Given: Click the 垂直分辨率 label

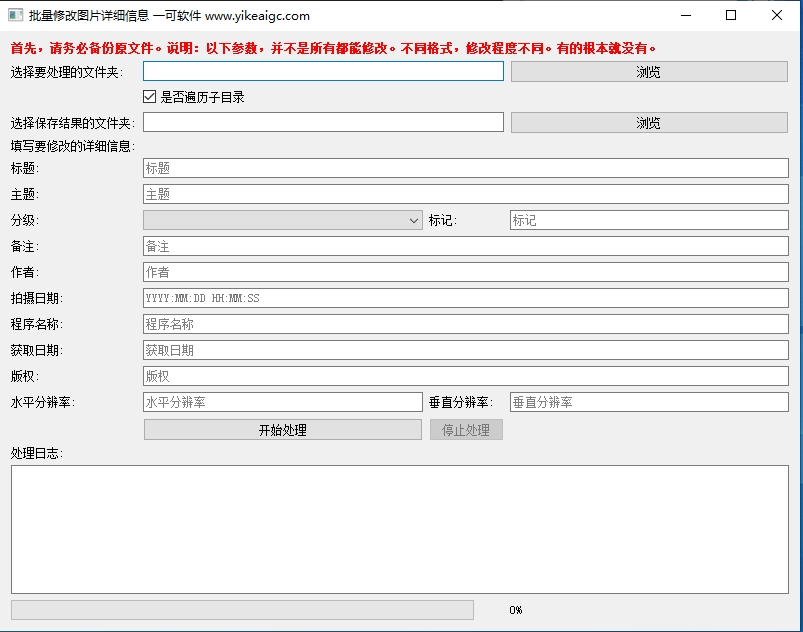Looking at the screenshot, I should coord(460,403).
